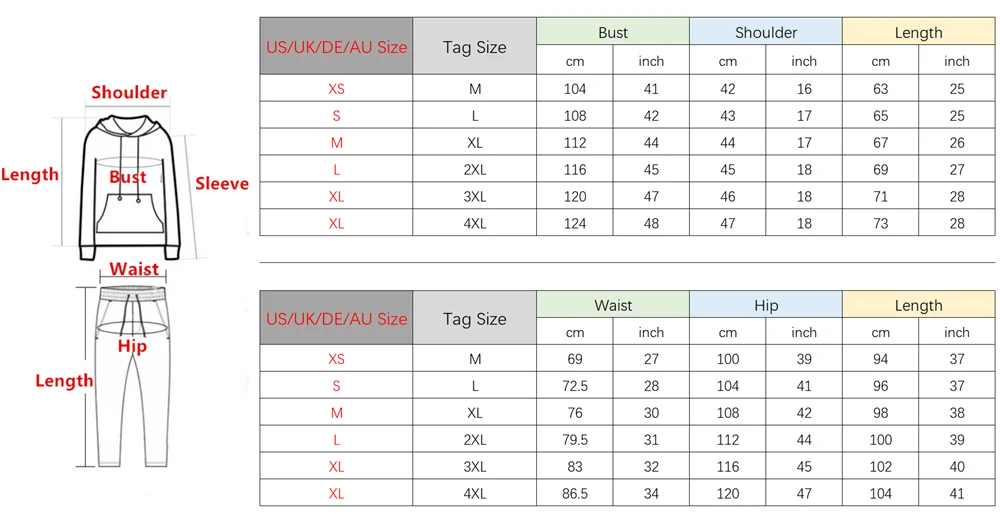1000x515 pixels.
Task: Click the Bust label on the hoodie
Action: (128, 177)
